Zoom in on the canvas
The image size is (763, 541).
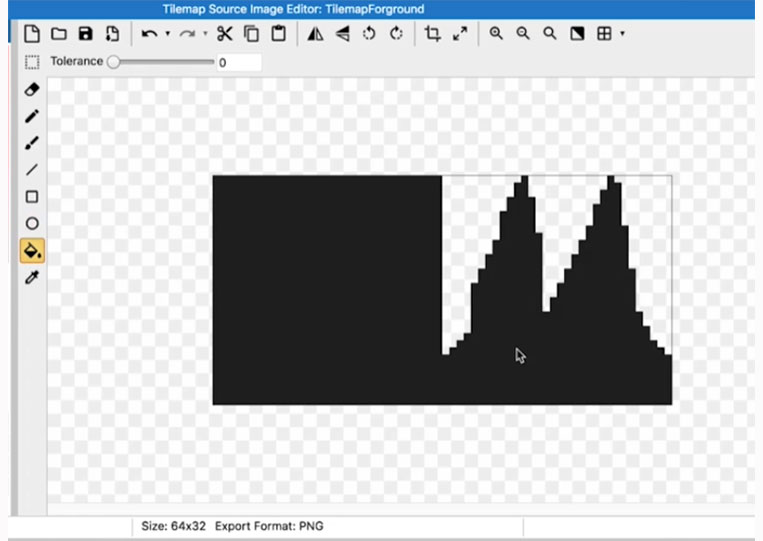pos(496,34)
